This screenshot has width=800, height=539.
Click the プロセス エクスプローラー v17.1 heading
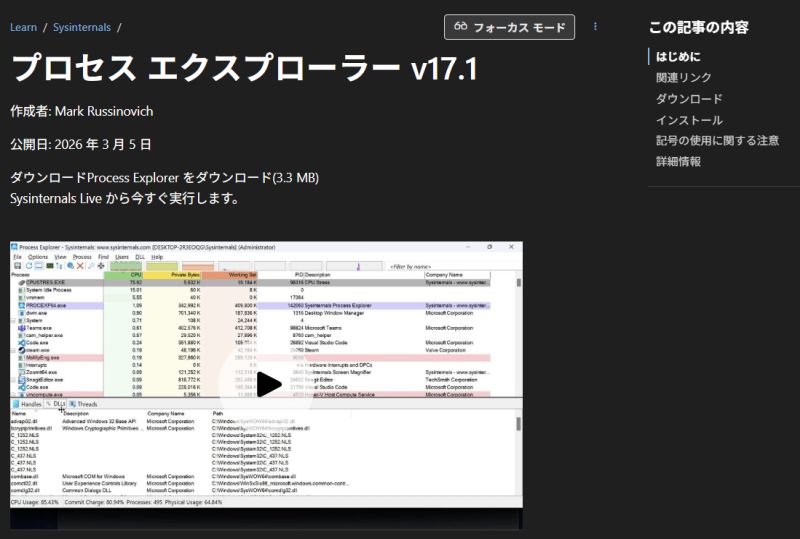click(x=244, y=68)
